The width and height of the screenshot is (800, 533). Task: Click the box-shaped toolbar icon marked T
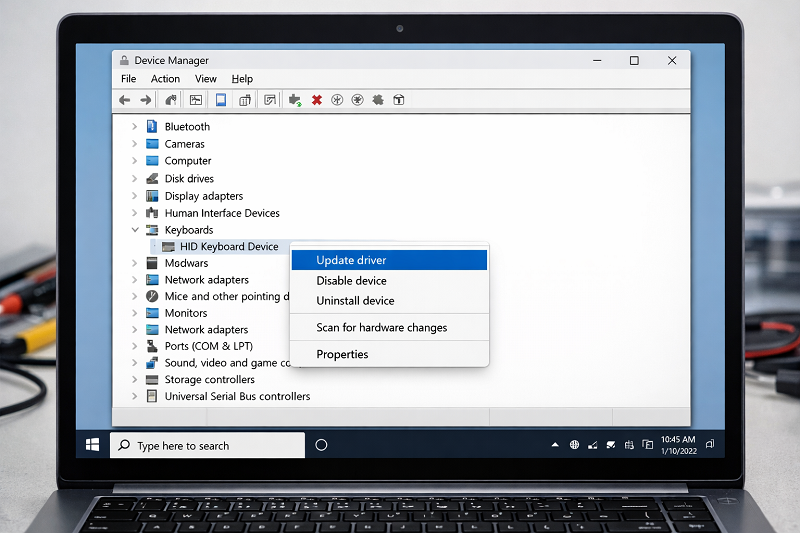399,100
